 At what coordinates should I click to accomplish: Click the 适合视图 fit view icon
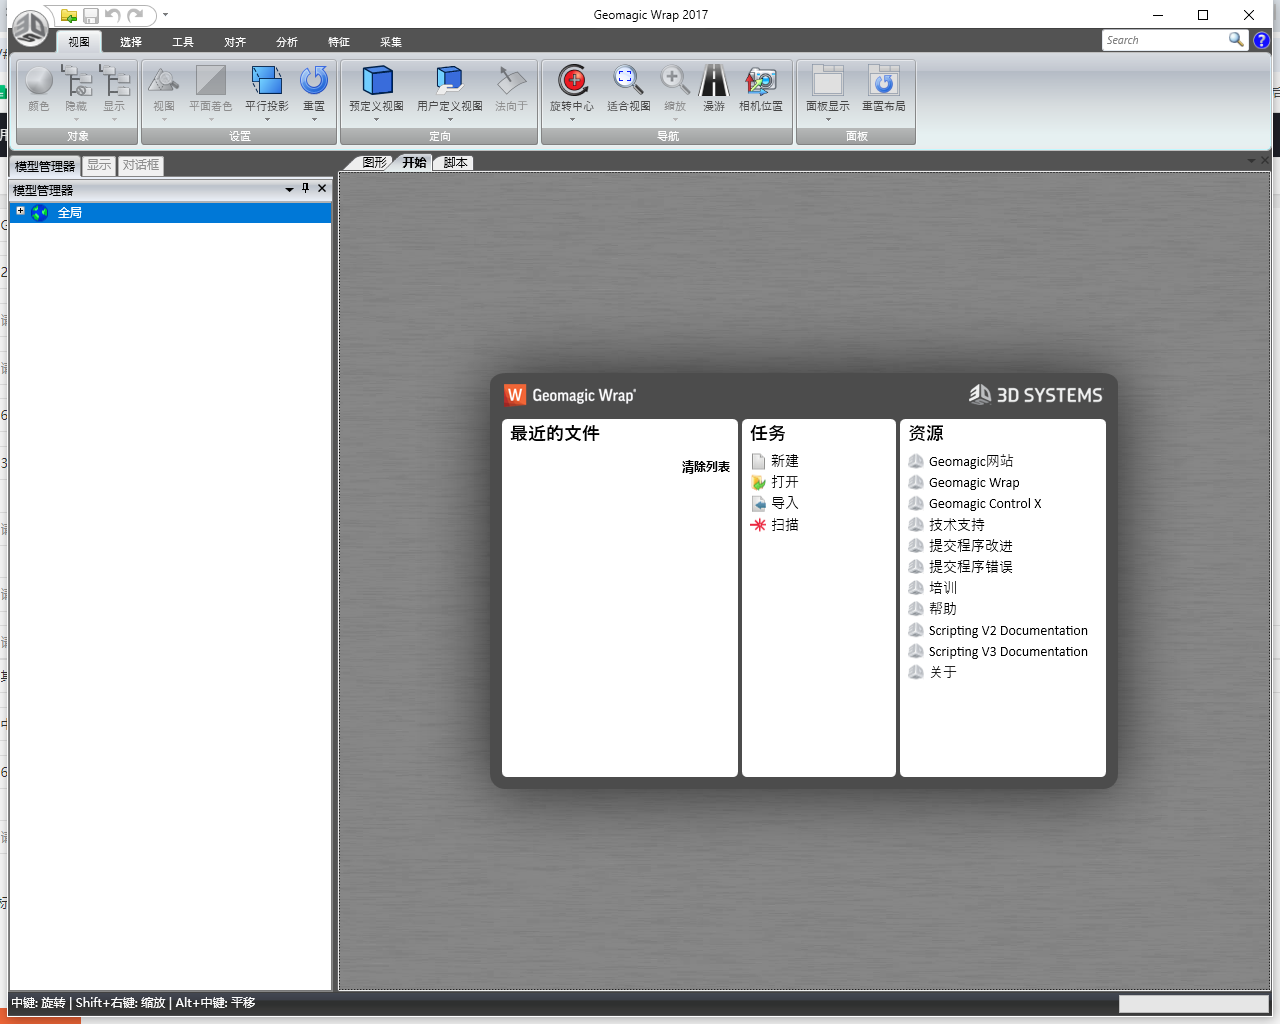[628, 80]
